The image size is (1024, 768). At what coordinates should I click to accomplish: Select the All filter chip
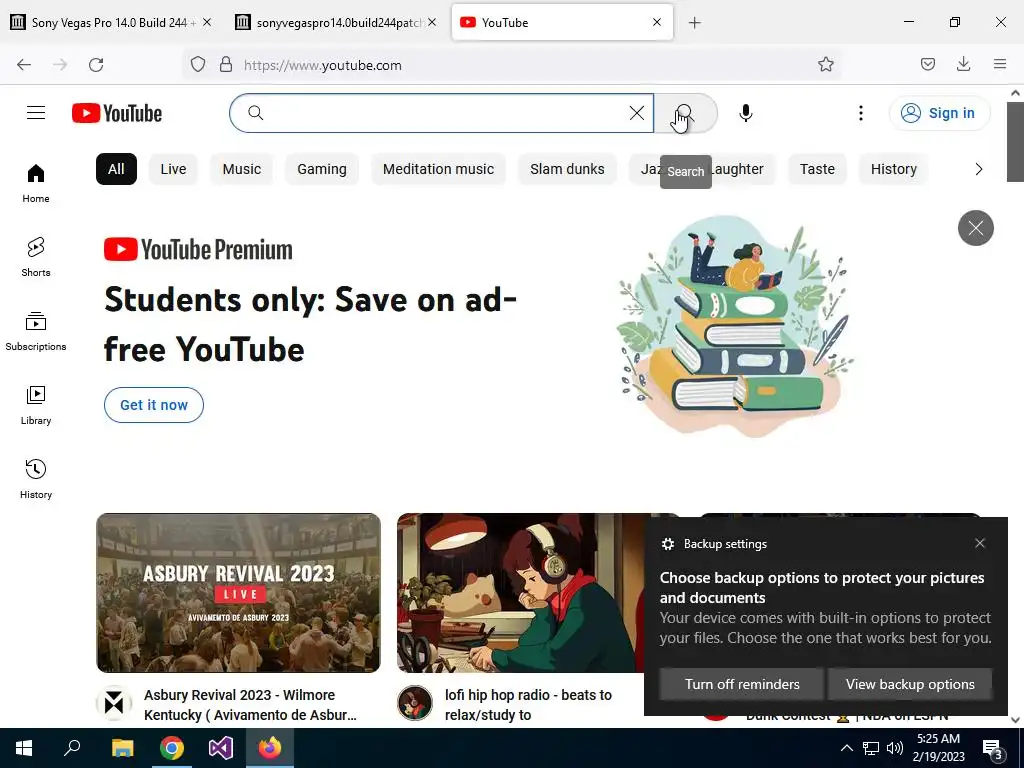click(x=116, y=169)
